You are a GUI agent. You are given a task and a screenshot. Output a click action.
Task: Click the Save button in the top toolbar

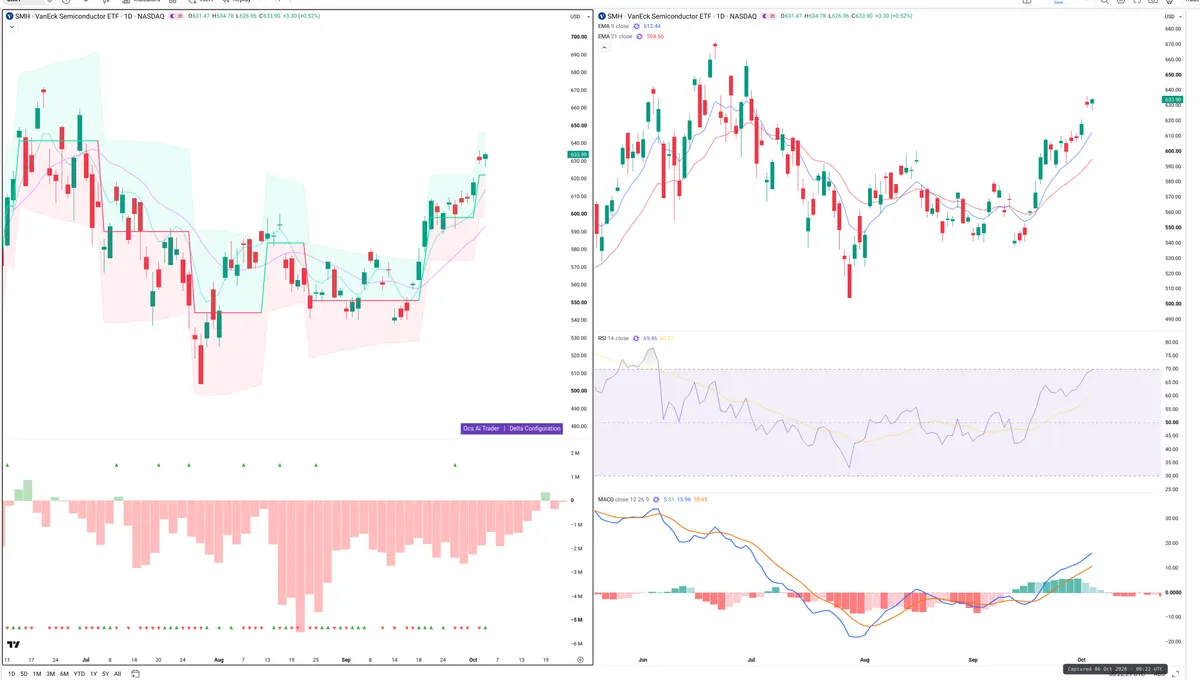1058,3
